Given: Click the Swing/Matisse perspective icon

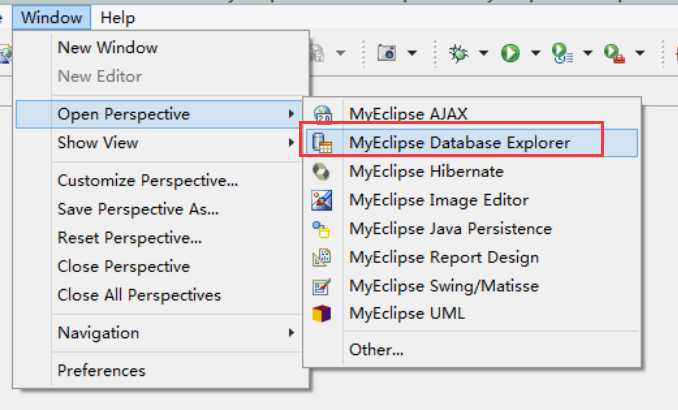Looking at the screenshot, I should [322, 286].
